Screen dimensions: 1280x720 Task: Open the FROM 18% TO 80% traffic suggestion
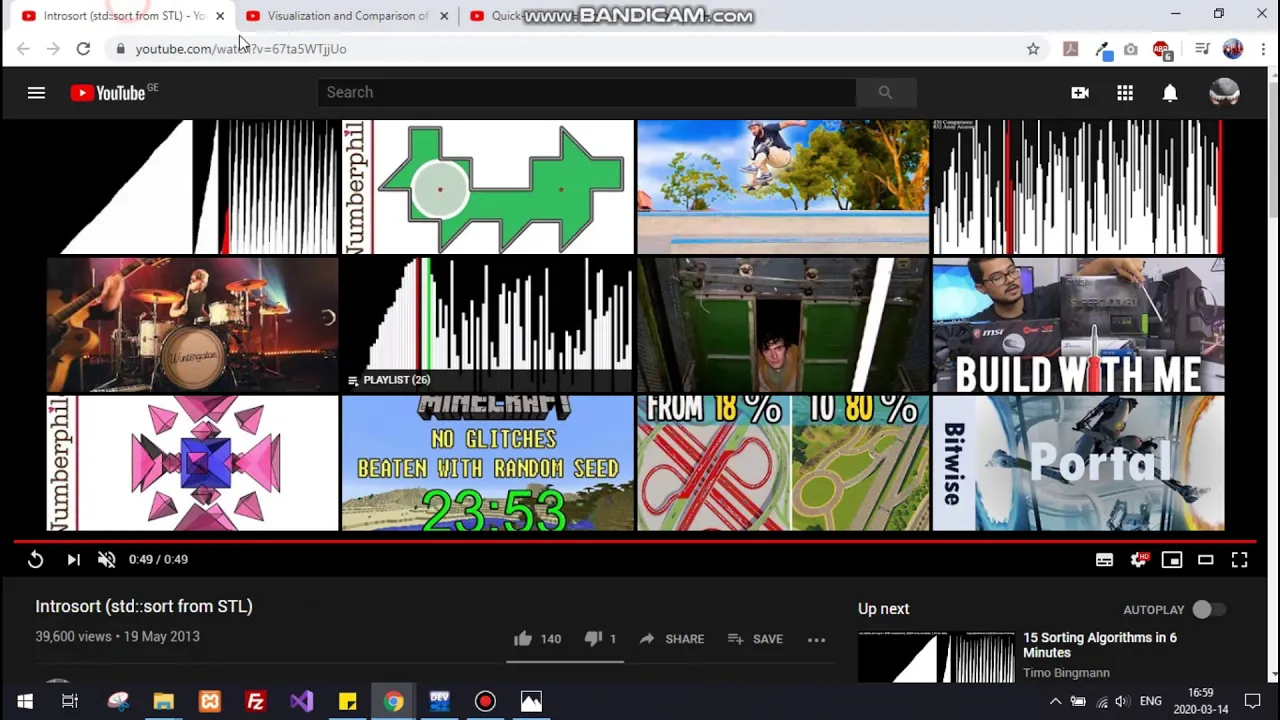783,463
